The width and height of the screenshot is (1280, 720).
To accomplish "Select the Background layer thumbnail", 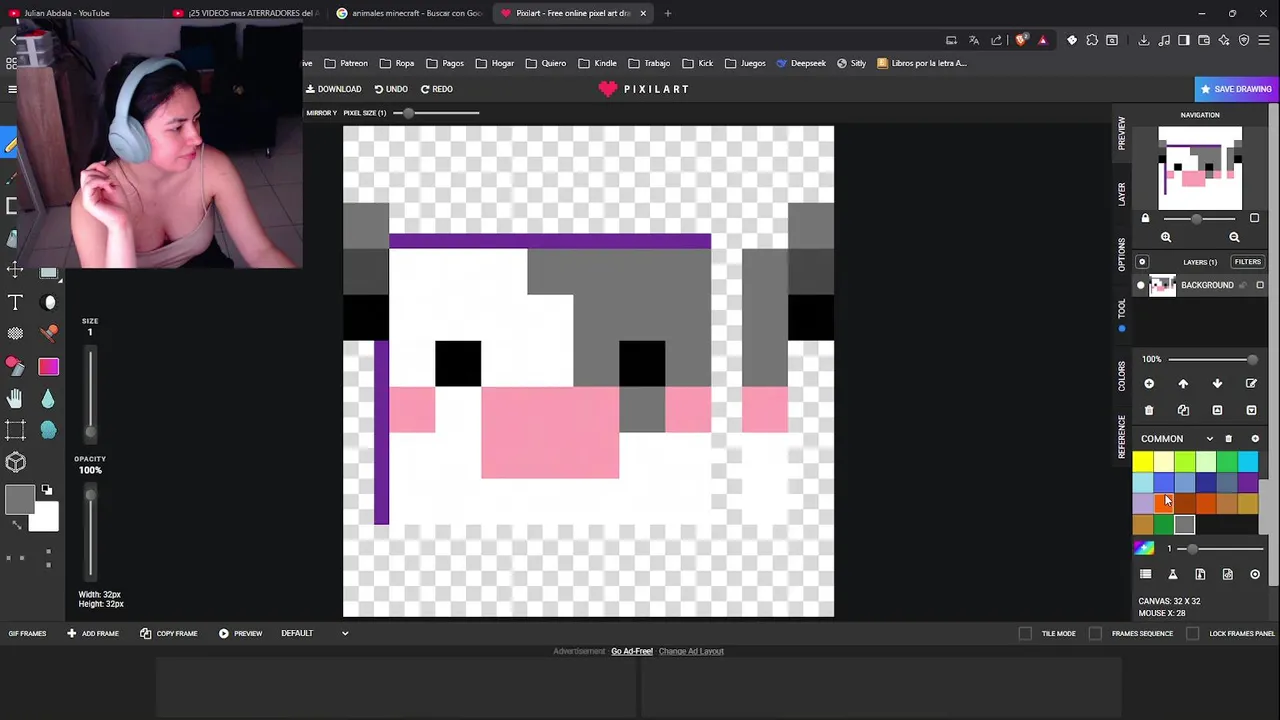I will tap(1162, 285).
